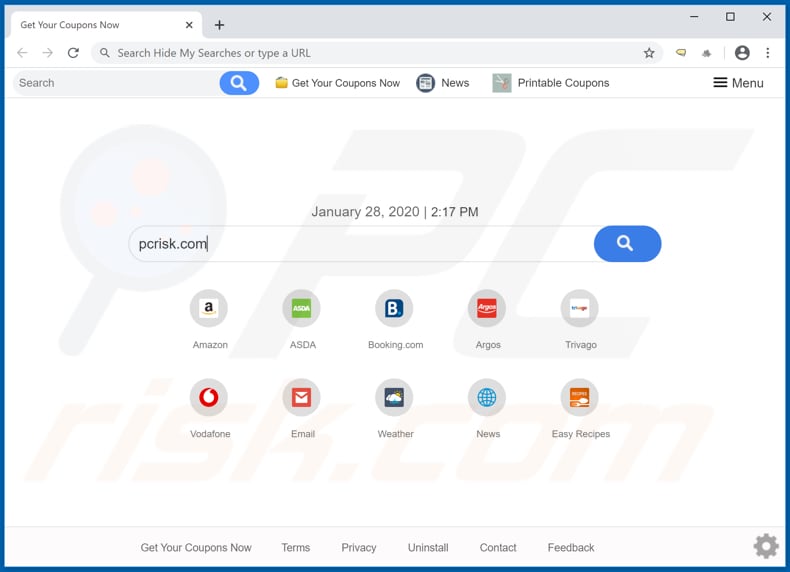The image size is (790, 572).
Task: Click the yellow coupon extension icon
Action: click(681, 52)
